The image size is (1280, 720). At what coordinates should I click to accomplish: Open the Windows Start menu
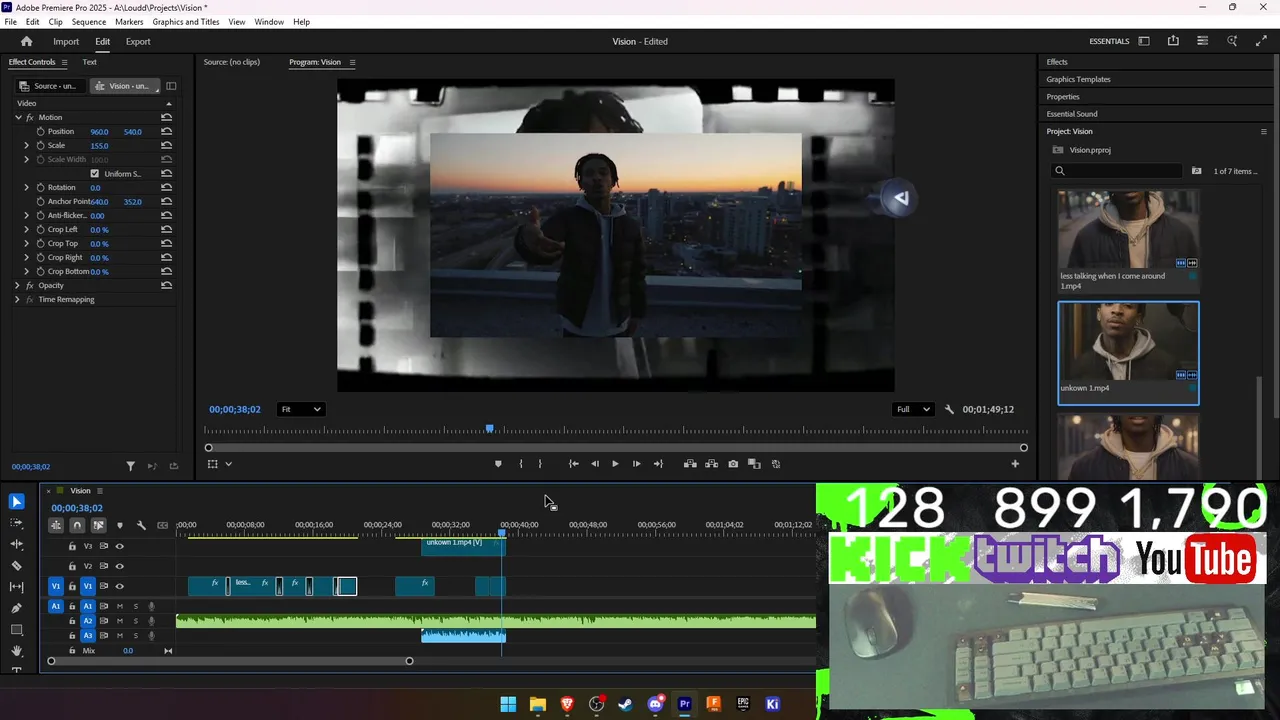tap(508, 704)
